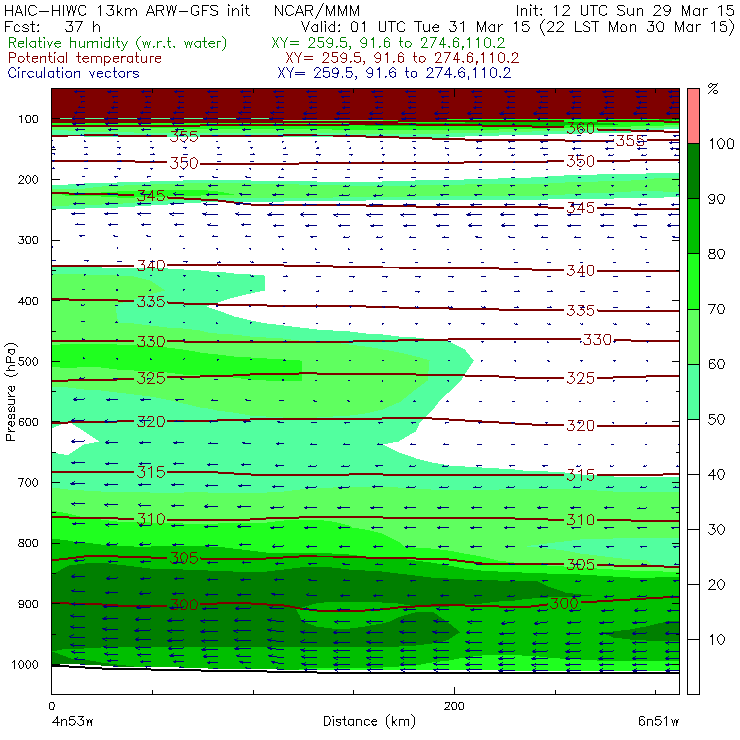Choose the 70–80 bright green colorbar segment

coord(693,281)
